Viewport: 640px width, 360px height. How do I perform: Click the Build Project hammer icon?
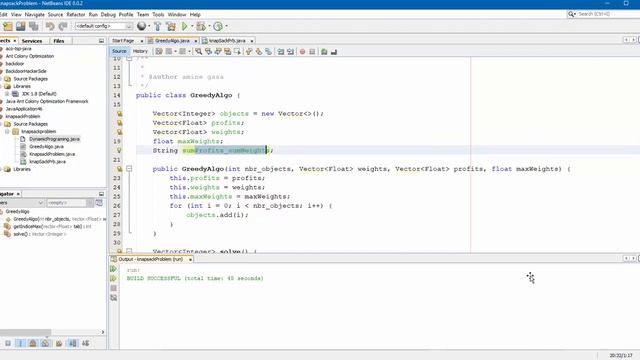click(158, 27)
